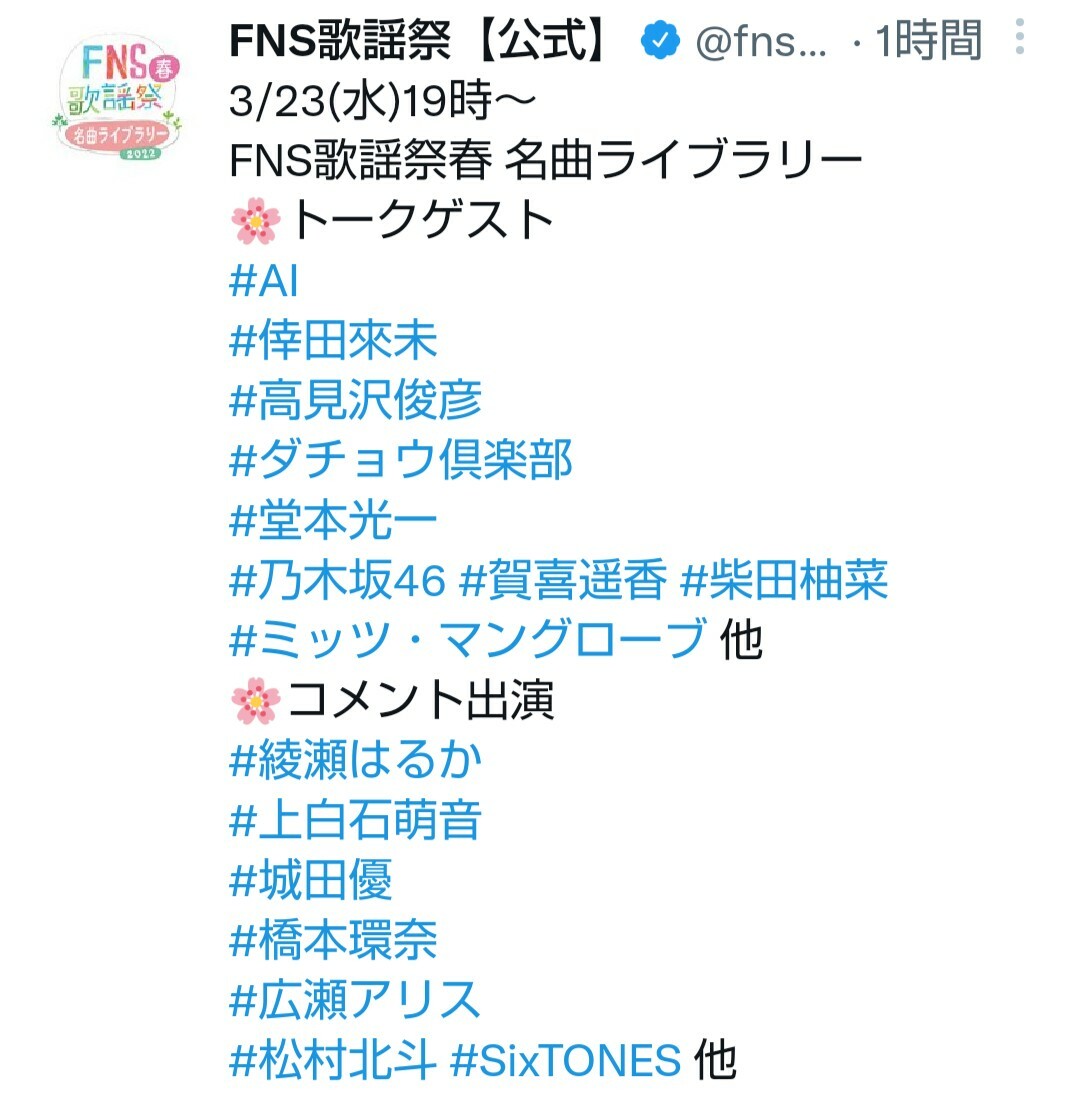This screenshot has width=1080, height=1111.
Task: Open the tweet's three-dot more menu
Action: [1020, 37]
